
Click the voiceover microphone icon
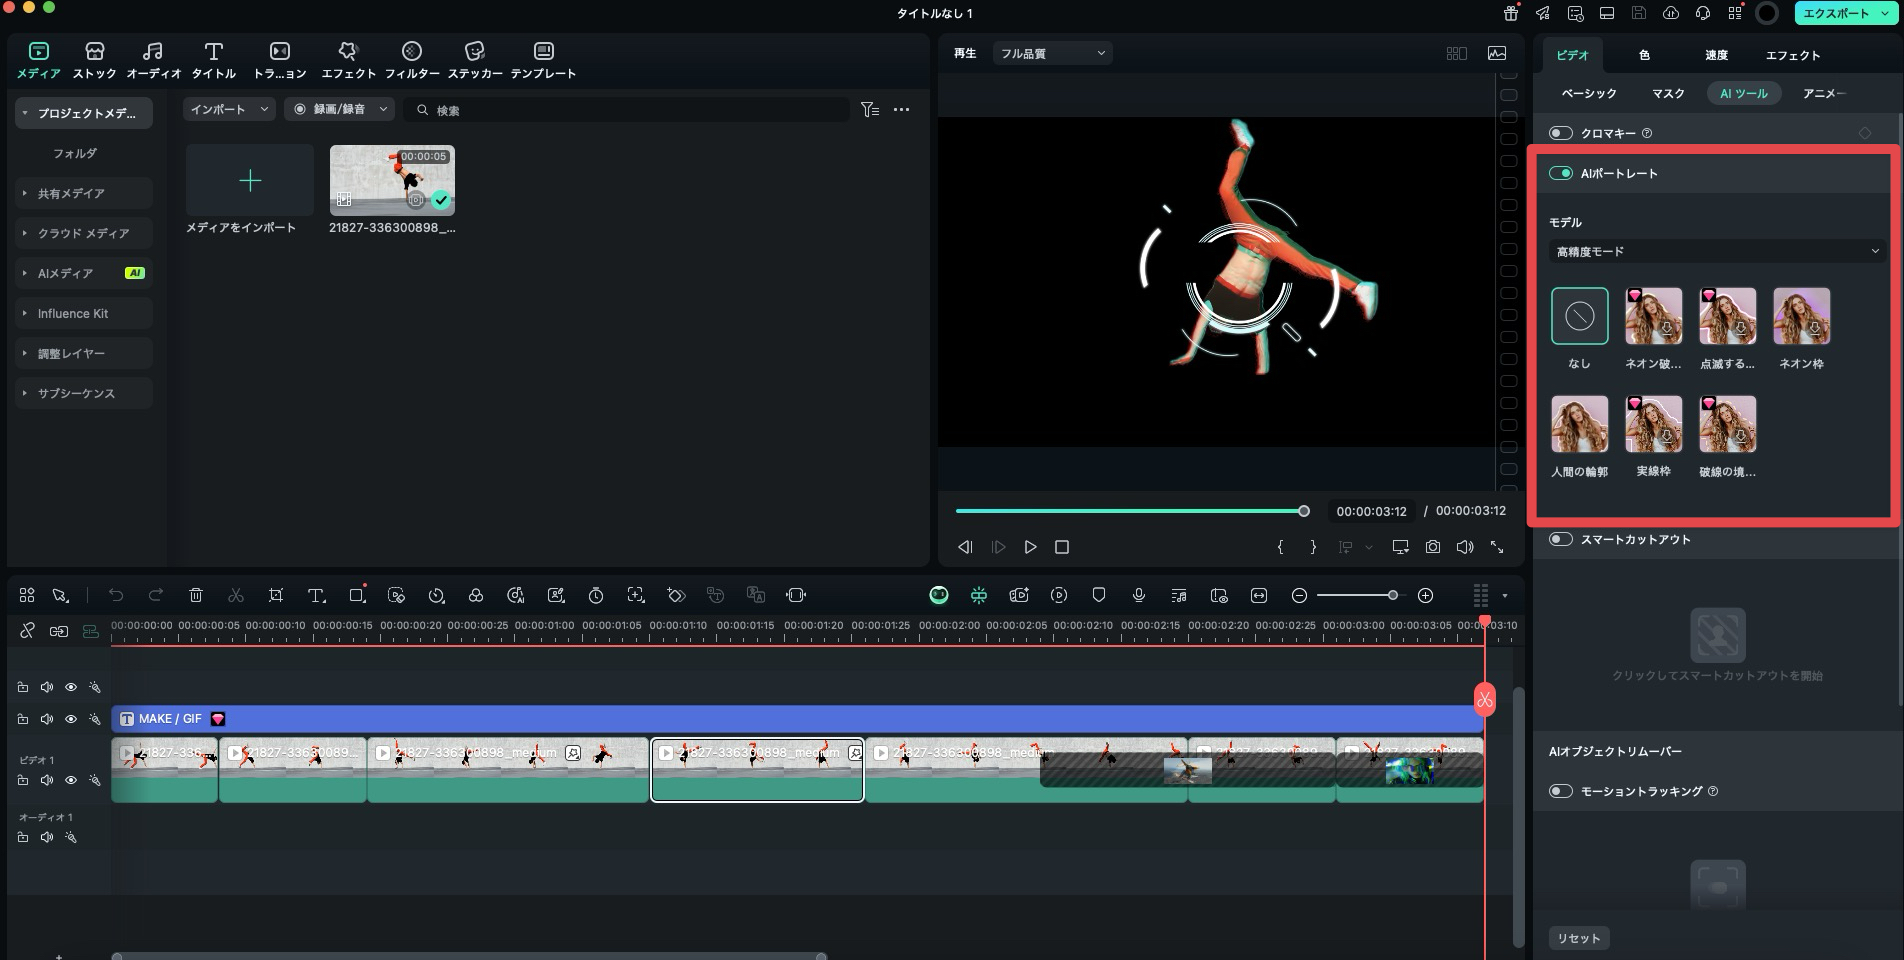(x=1138, y=595)
